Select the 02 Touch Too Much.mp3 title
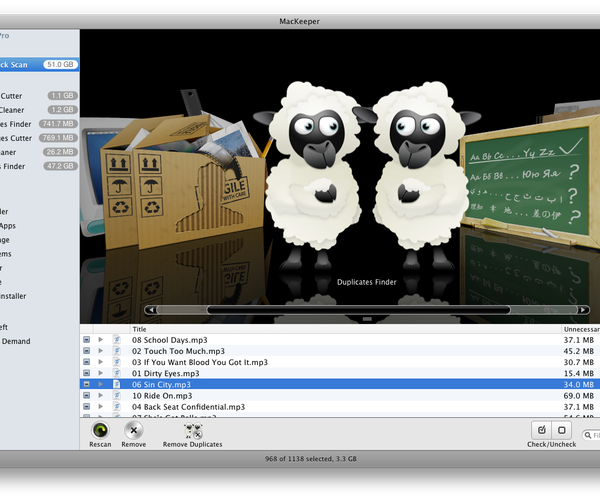The height and width of the screenshot is (500, 600). click(x=178, y=351)
